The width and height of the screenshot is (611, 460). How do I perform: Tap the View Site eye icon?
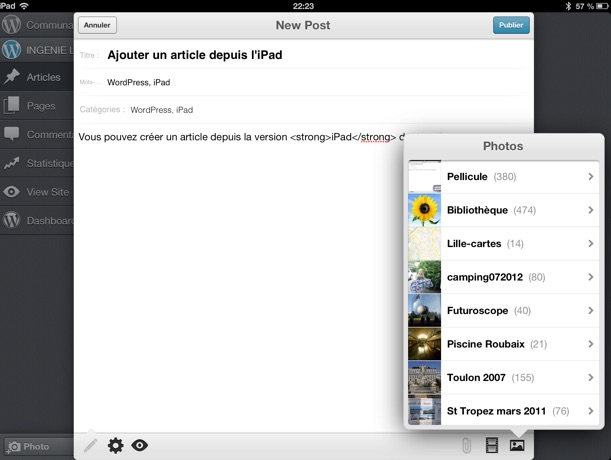[12, 192]
